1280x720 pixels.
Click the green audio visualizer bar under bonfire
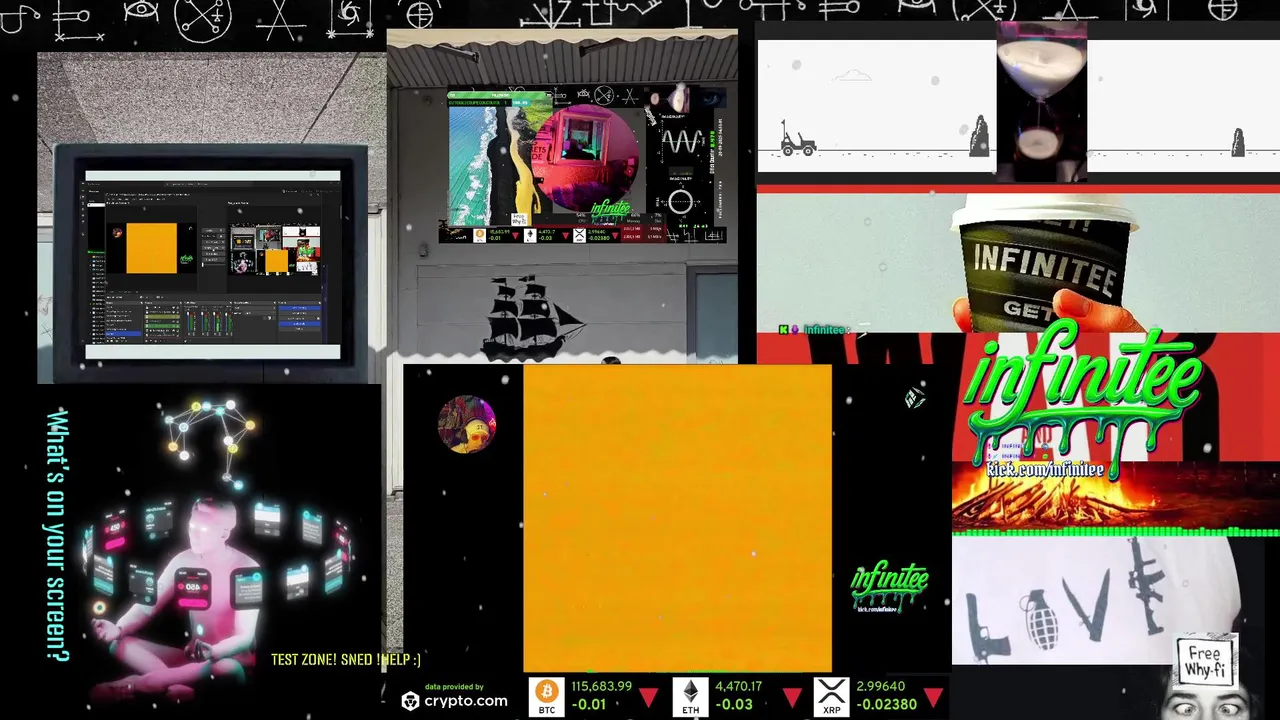pos(1115,532)
